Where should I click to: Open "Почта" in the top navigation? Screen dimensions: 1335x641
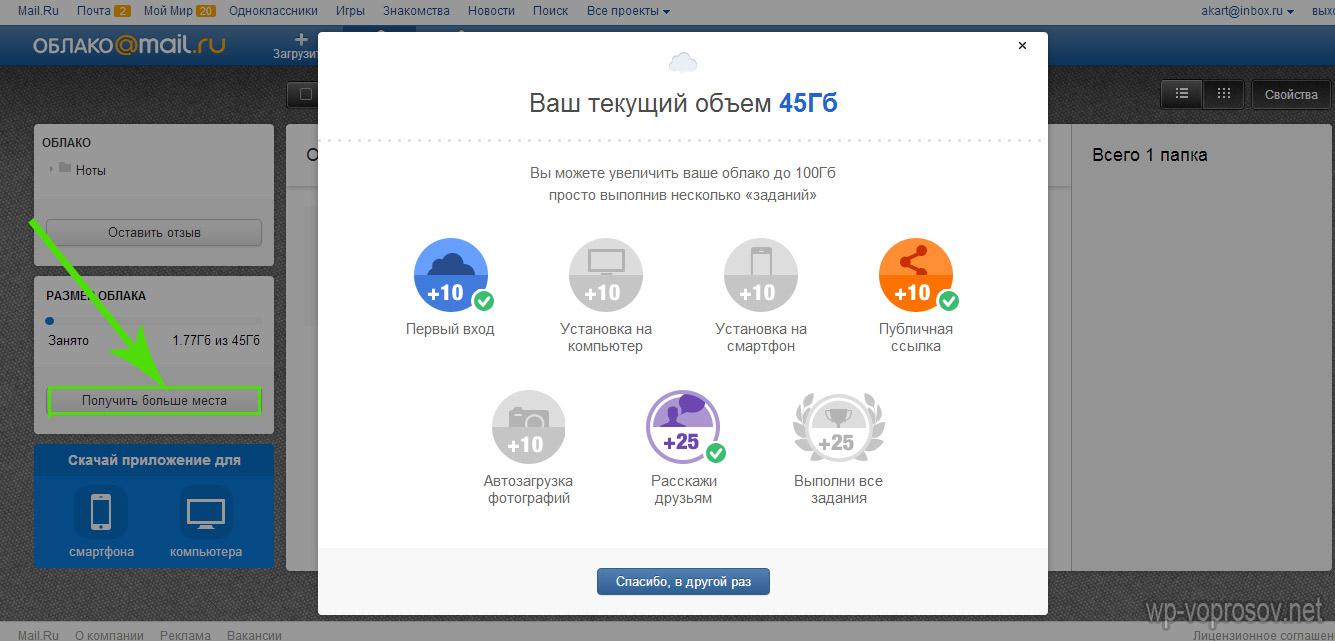click(x=94, y=11)
